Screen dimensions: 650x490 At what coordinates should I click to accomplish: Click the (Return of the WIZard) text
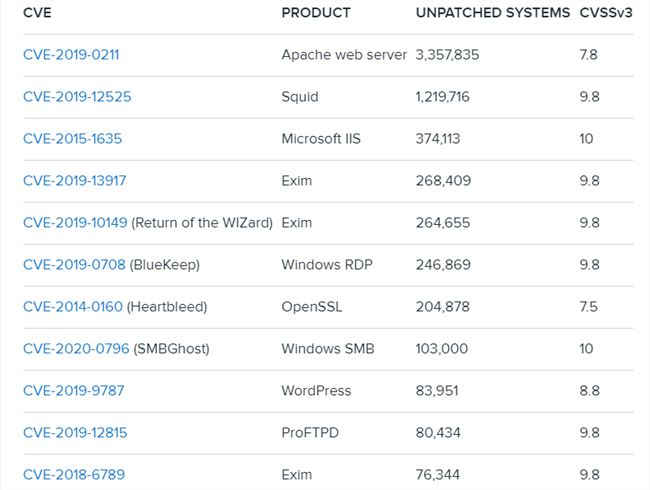(202, 223)
